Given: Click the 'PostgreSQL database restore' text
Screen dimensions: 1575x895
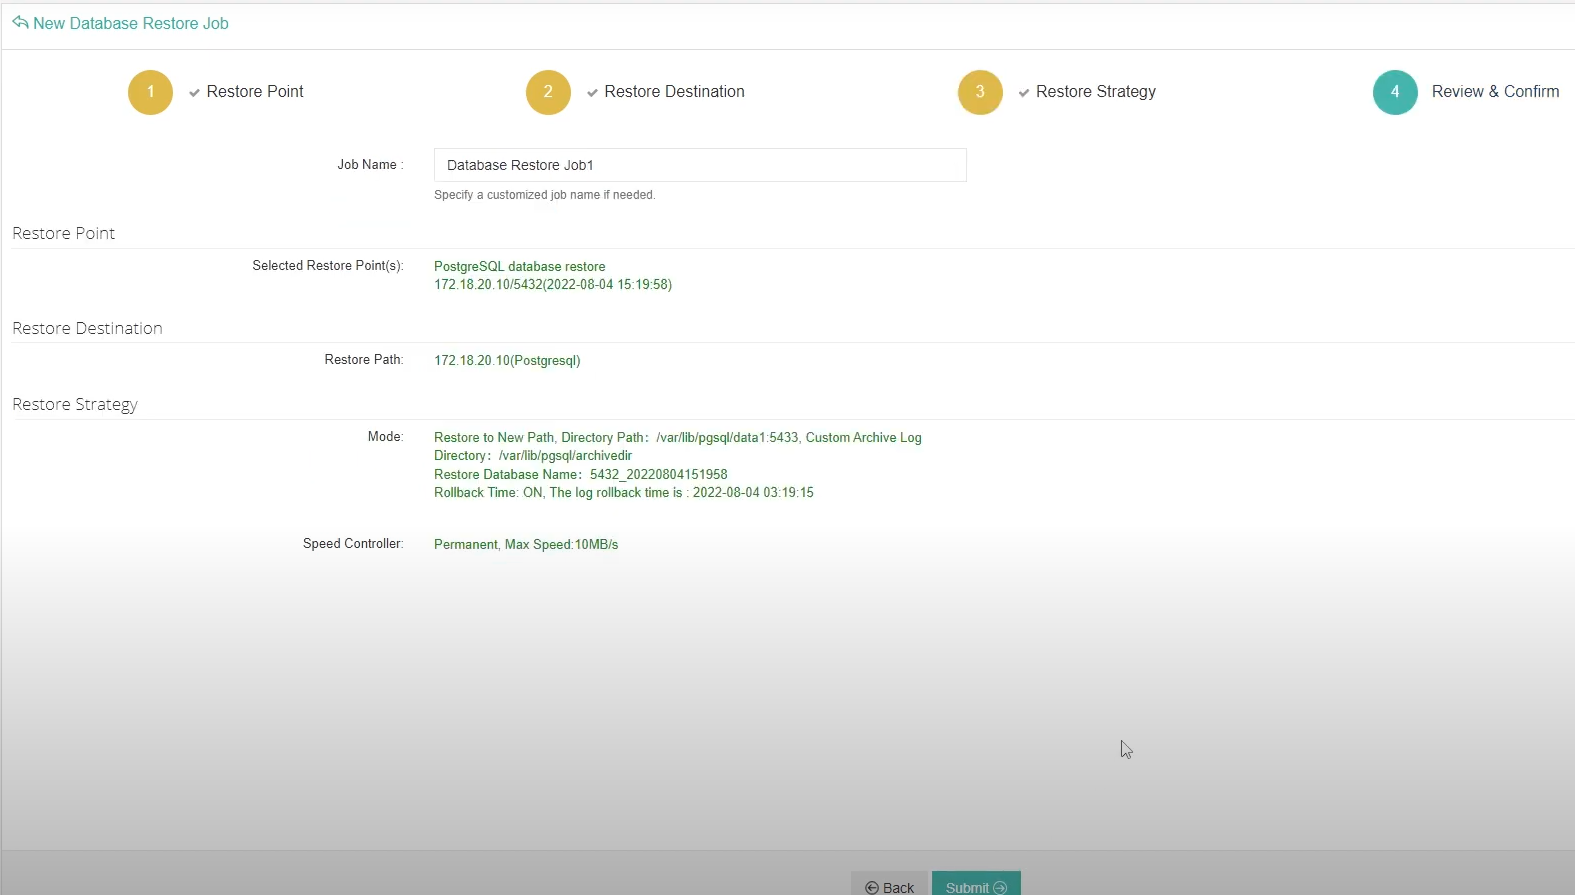Looking at the screenshot, I should tap(520, 267).
